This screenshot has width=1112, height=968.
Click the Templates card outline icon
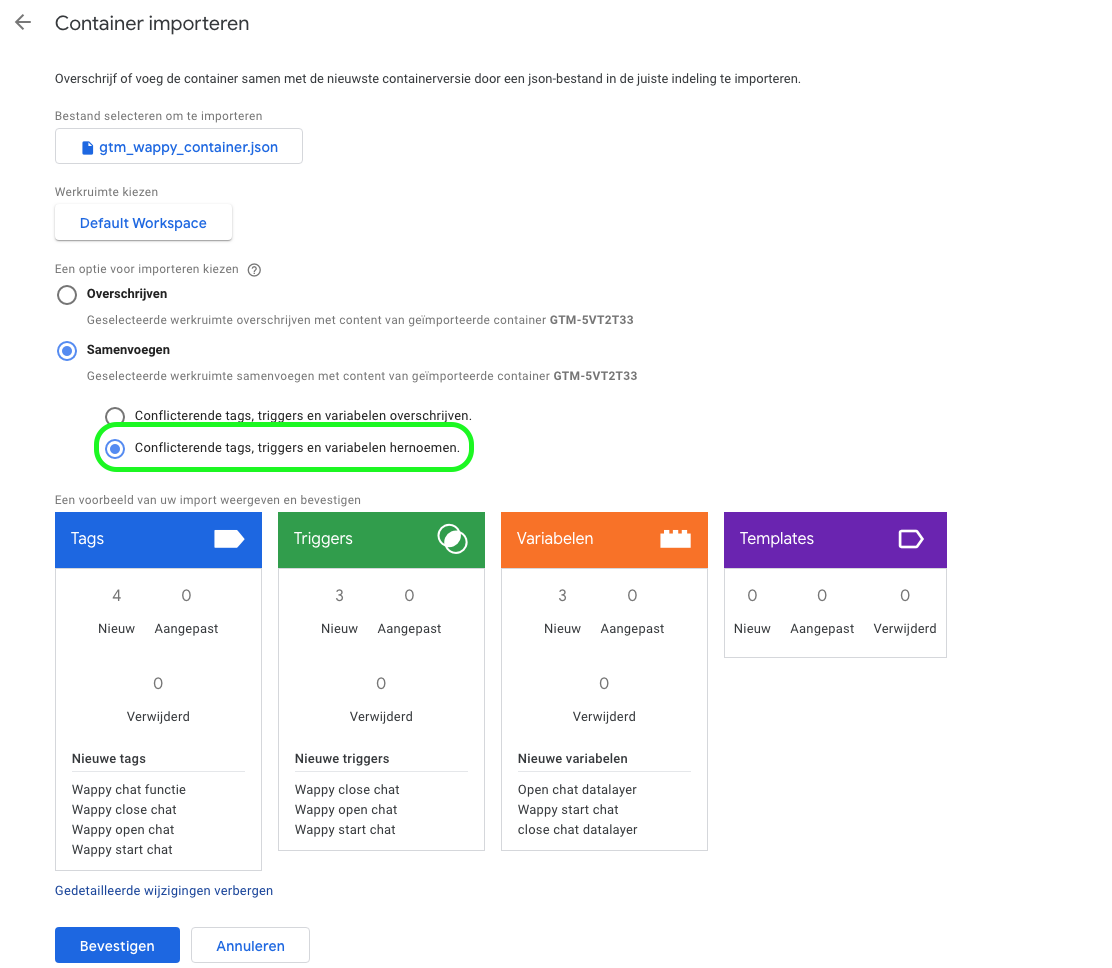point(910,539)
